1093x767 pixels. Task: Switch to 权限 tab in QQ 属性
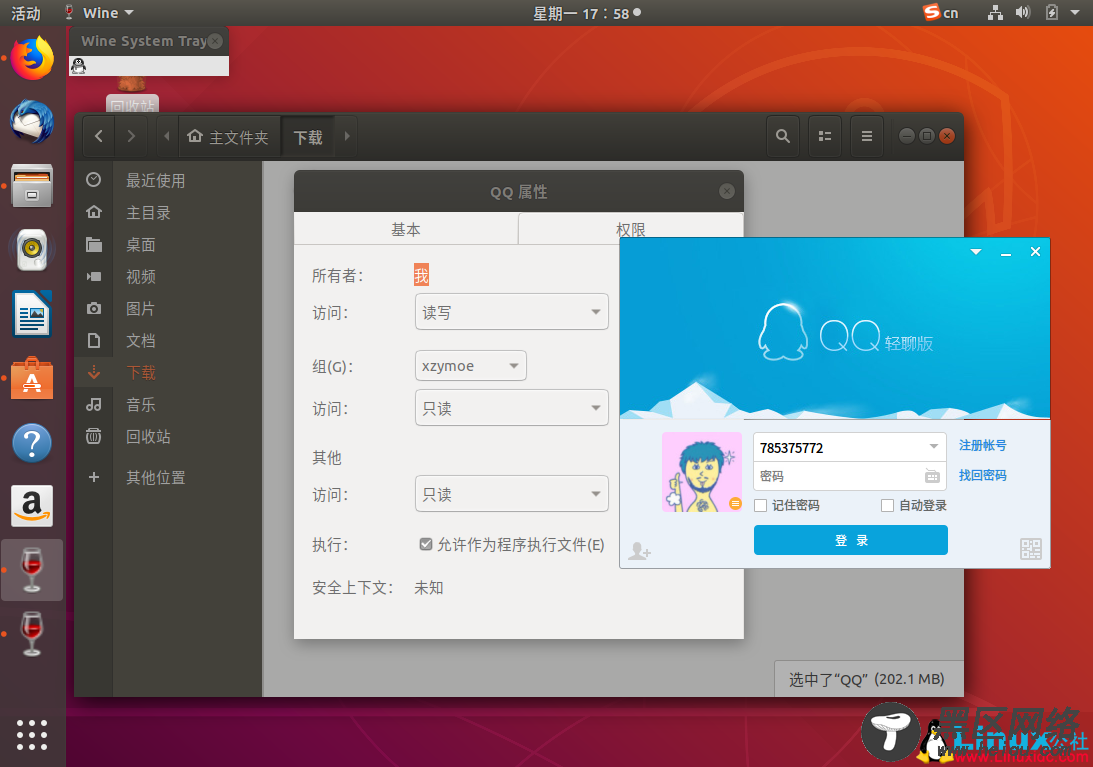tap(631, 229)
